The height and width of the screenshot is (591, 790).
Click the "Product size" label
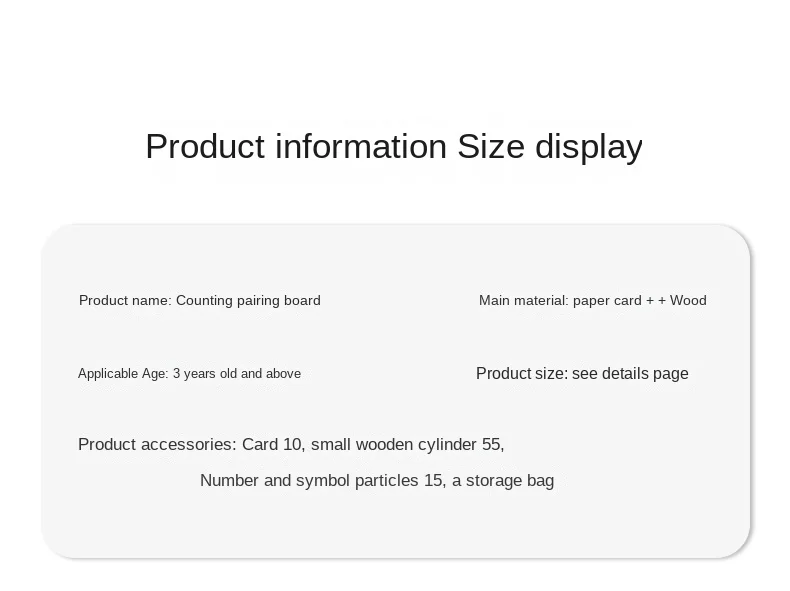[x=521, y=374]
